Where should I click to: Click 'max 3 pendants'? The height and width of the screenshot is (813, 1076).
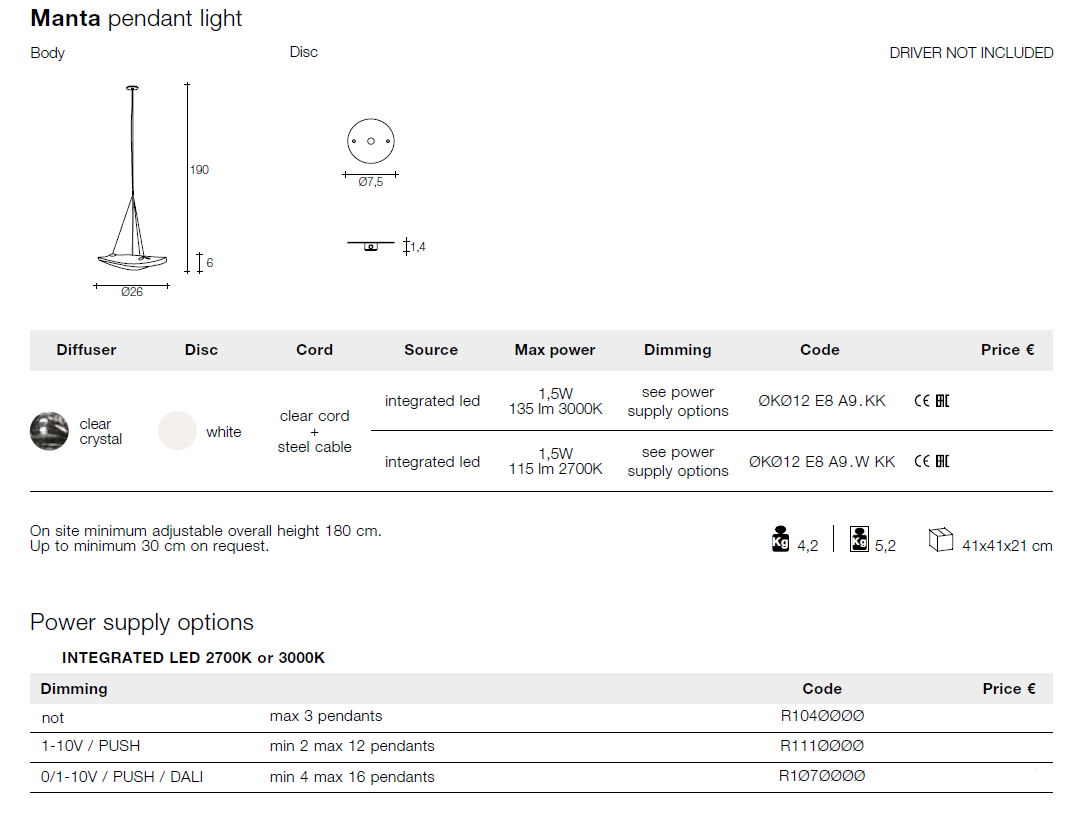coord(326,716)
